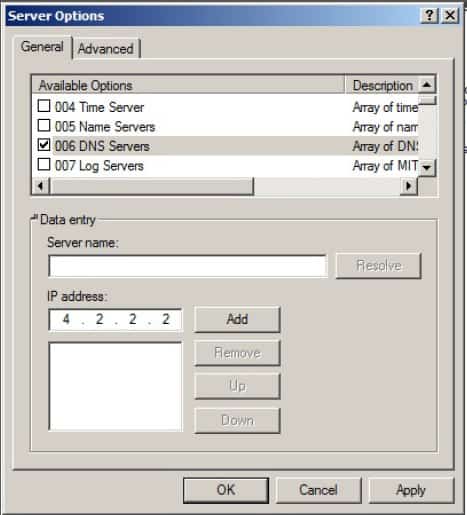The height and width of the screenshot is (515, 467).
Task: Tick the 007 Log Servers checkbox
Action: 44,164
